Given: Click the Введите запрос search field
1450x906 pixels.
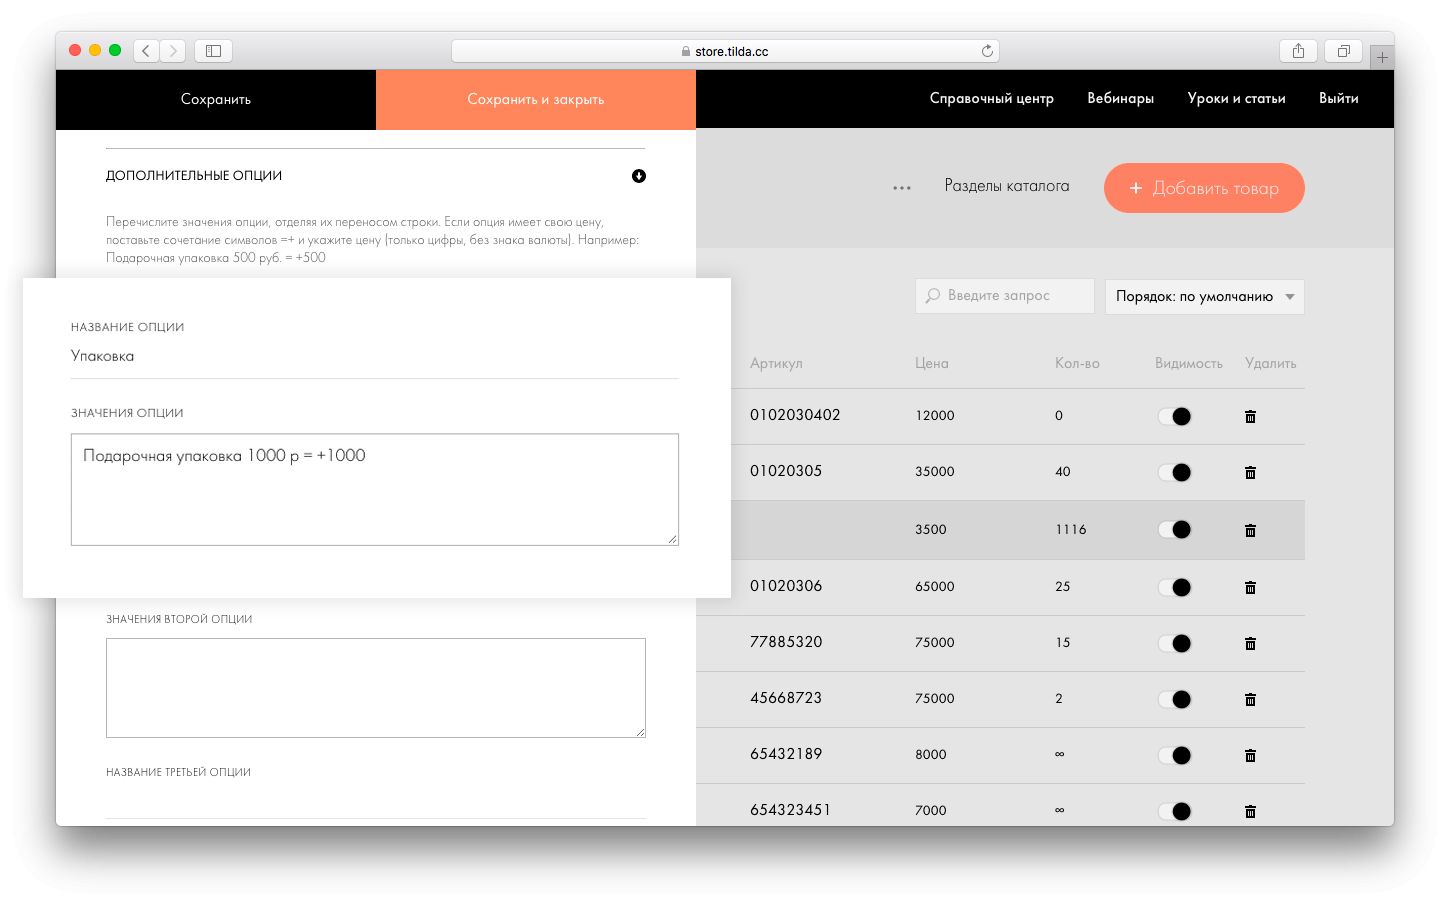Looking at the screenshot, I should point(1005,296).
